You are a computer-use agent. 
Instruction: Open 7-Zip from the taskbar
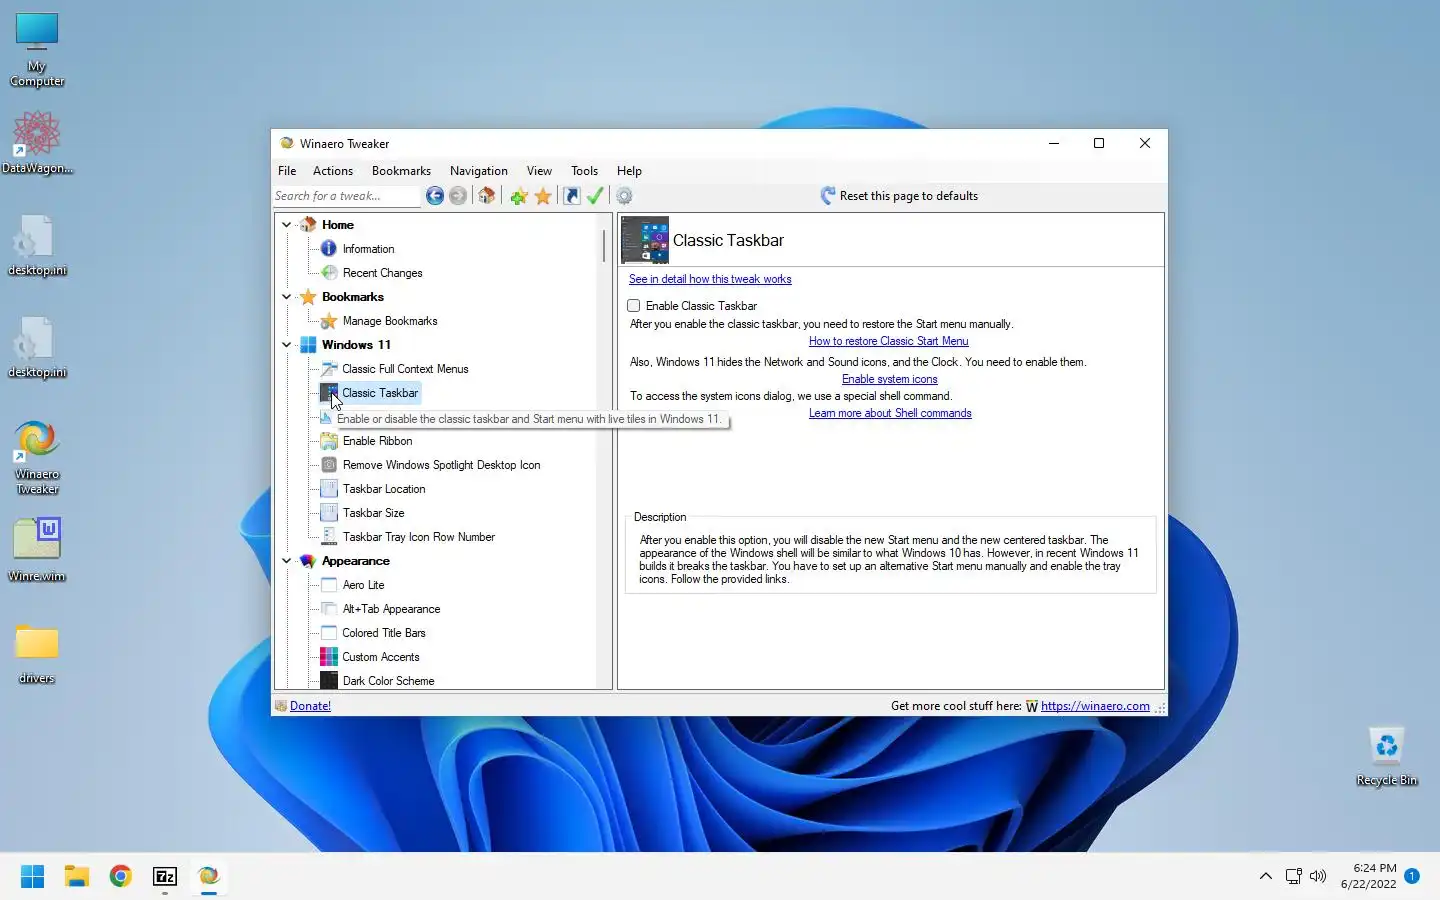coord(165,877)
